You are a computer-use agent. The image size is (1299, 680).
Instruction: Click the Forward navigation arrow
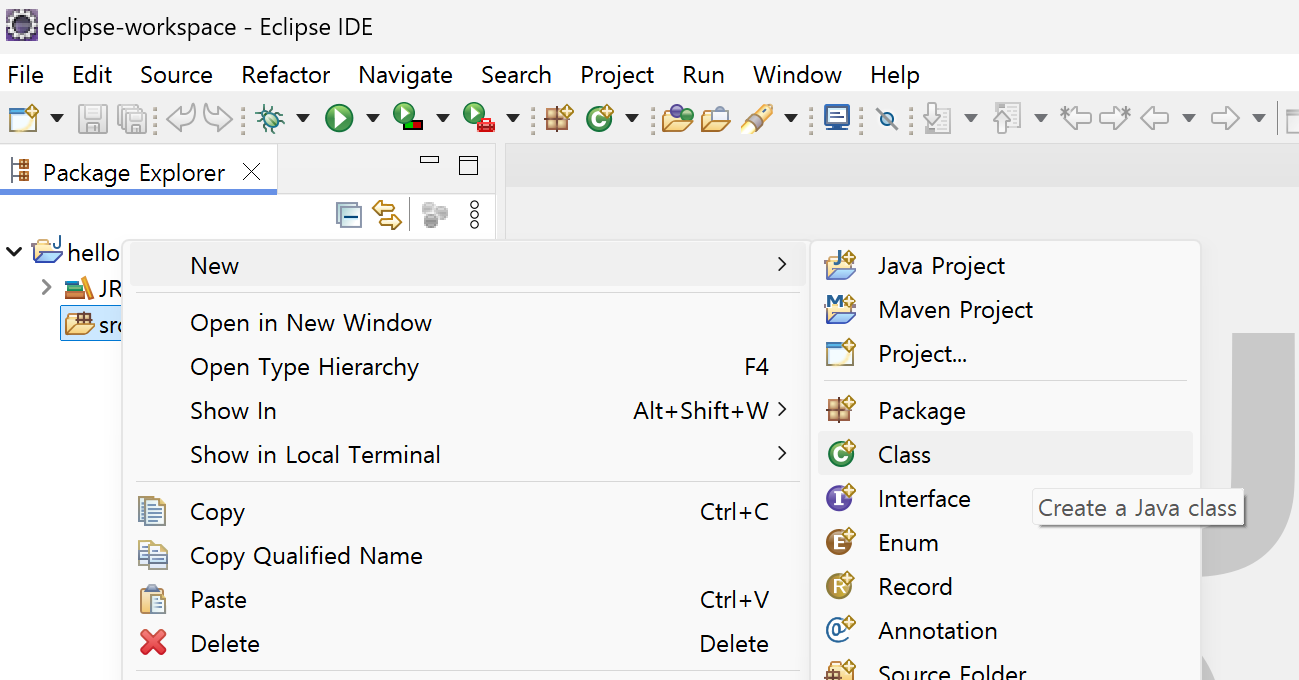(1225, 119)
